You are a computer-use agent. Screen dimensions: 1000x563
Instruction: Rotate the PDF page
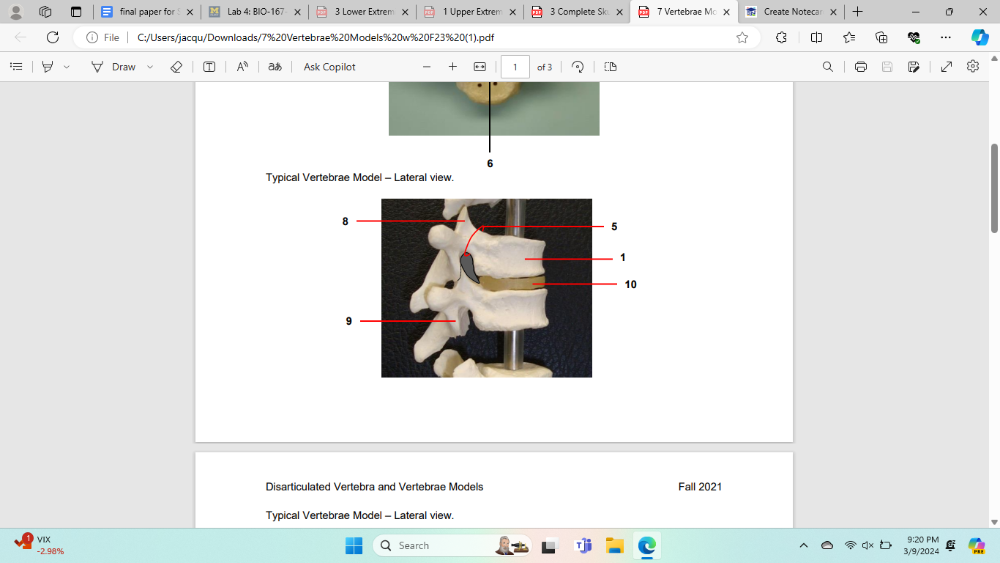pos(578,67)
